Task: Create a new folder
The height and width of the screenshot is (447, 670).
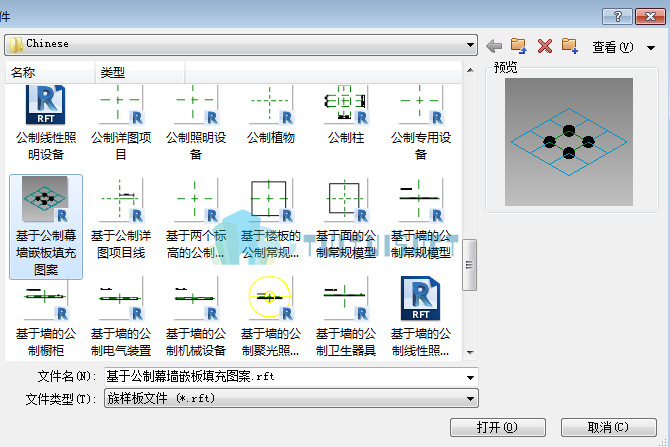Action: (570, 46)
